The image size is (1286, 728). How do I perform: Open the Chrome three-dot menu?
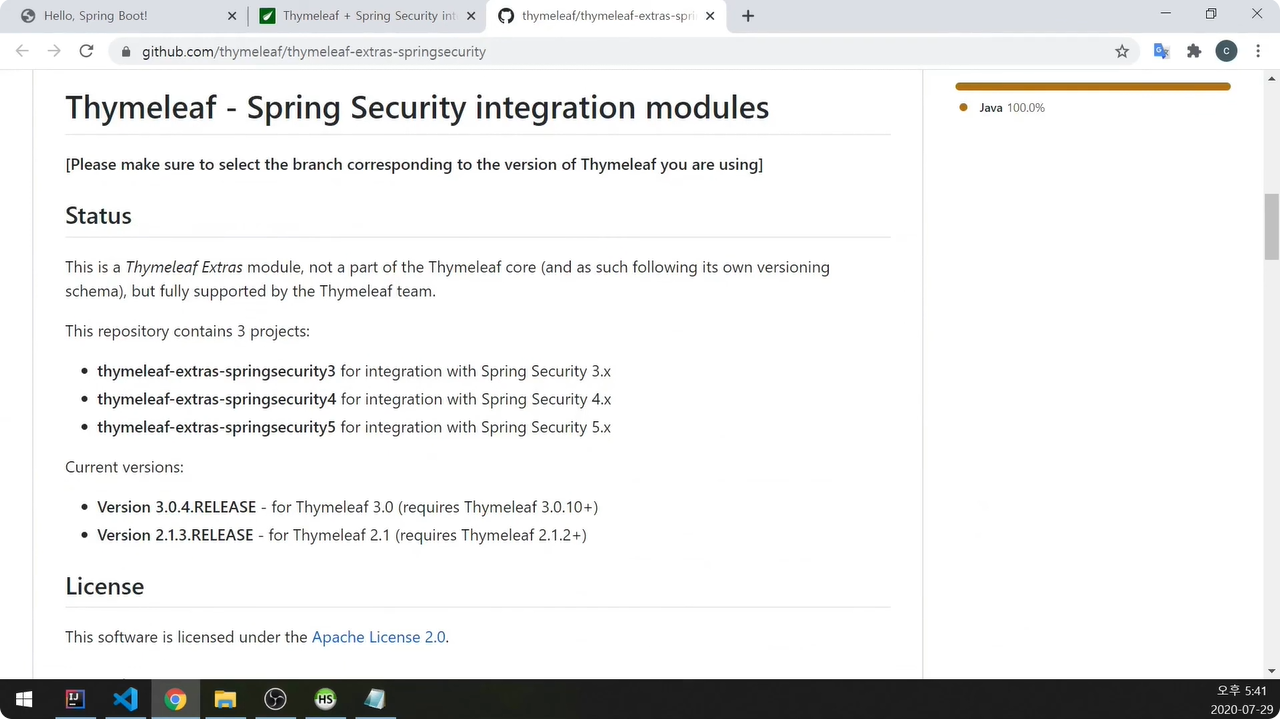[1258, 51]
